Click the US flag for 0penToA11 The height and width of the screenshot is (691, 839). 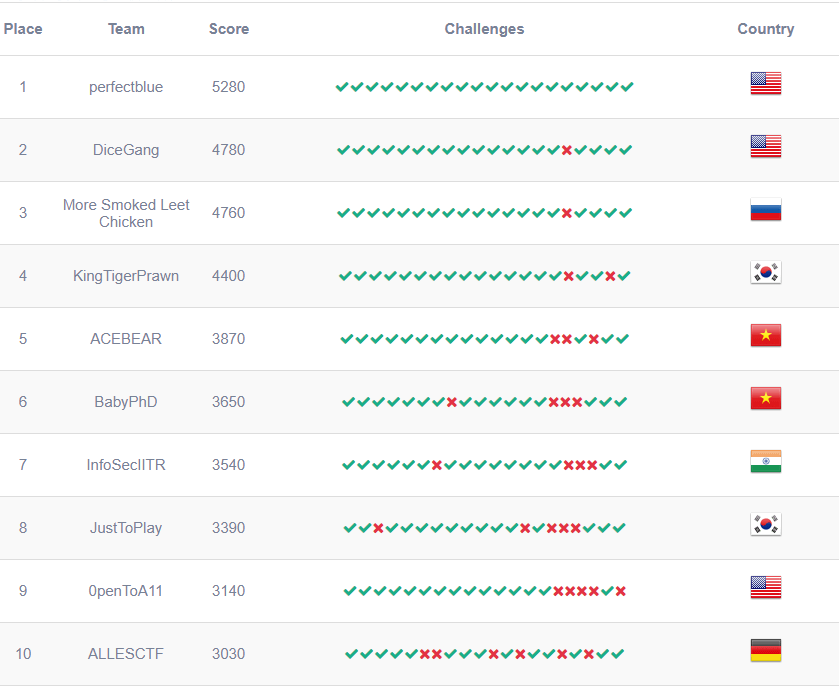click(x=765, y=588)
